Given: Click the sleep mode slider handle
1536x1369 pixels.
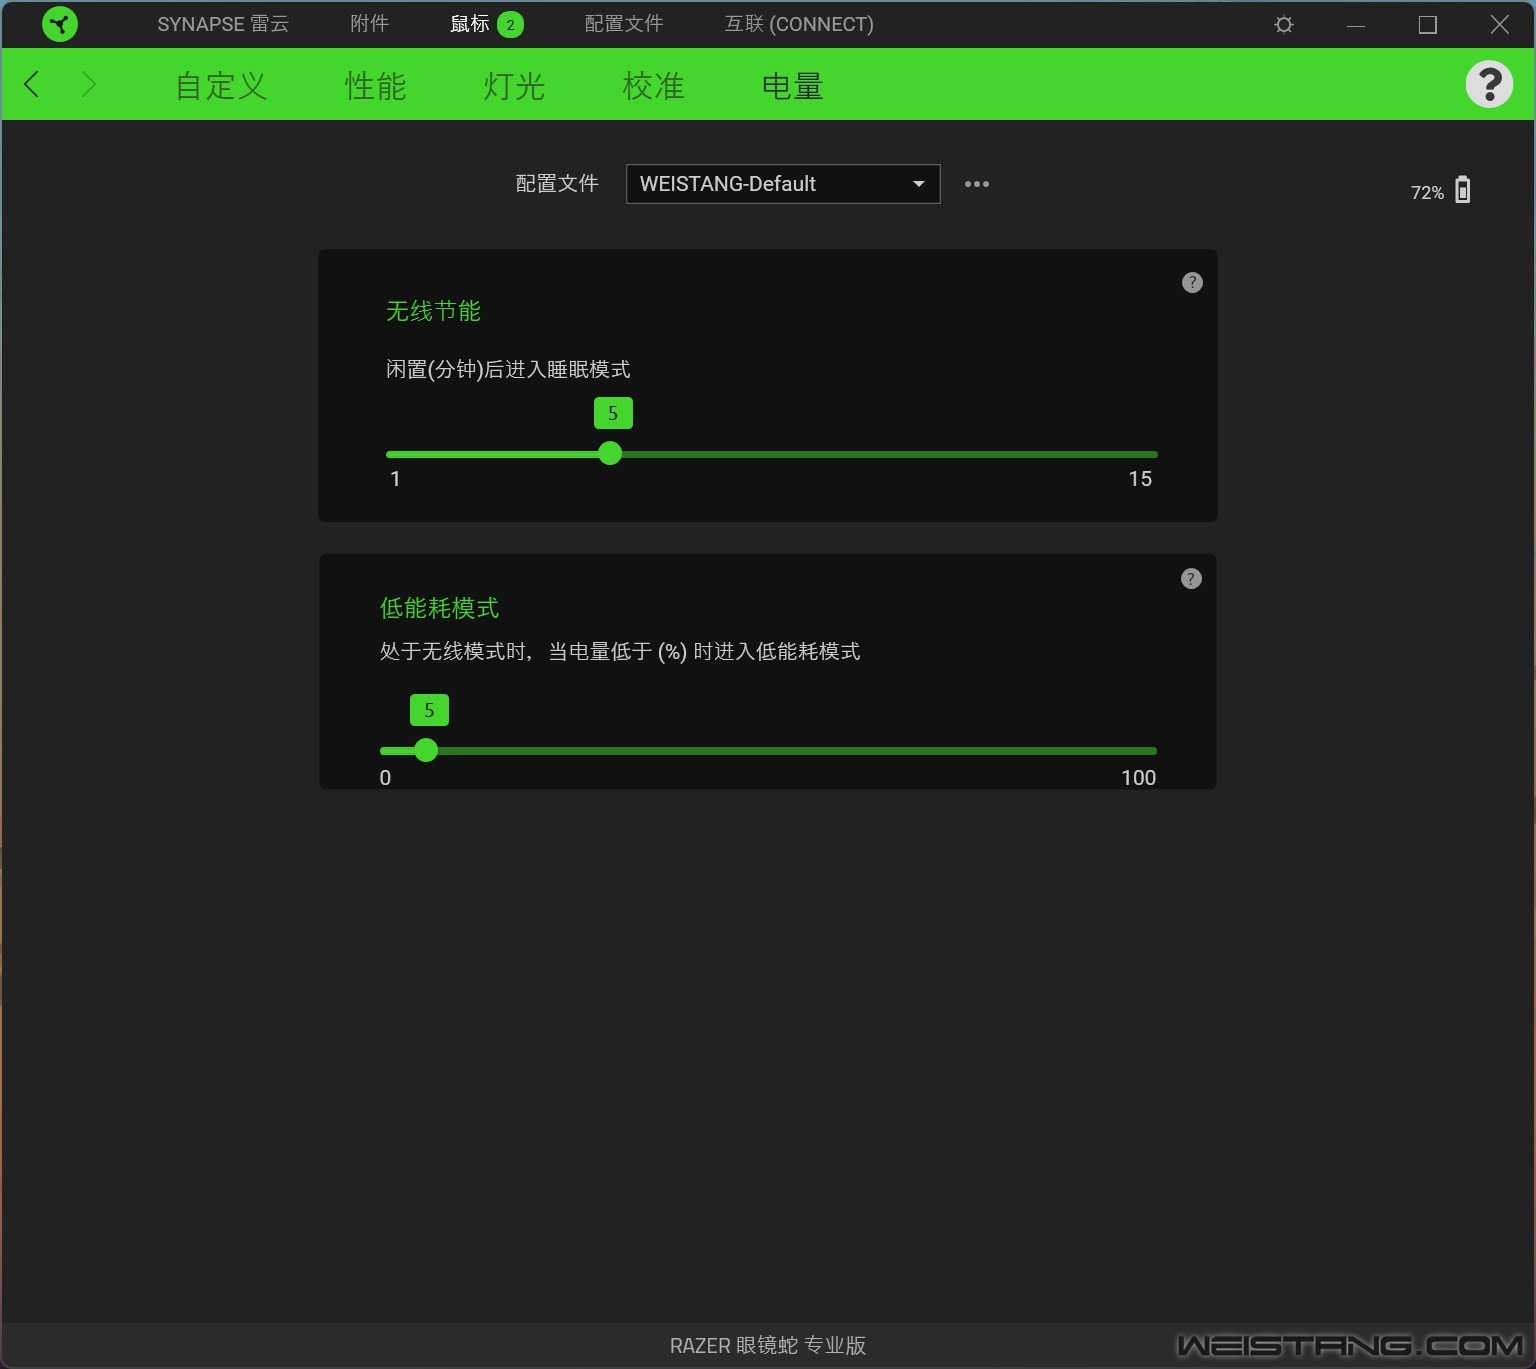Looking at the screenshot, I should 610,454.
